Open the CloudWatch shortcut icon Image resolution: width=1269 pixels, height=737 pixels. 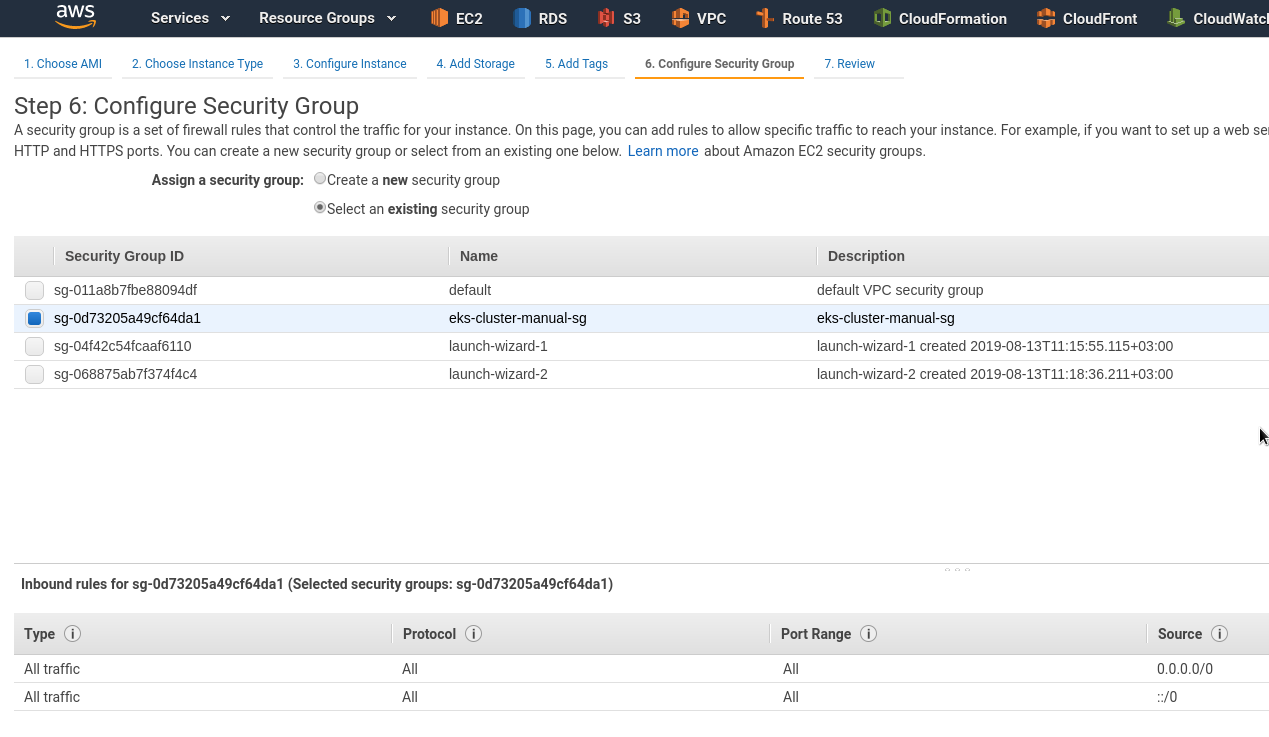click(x=1176, y=18)
